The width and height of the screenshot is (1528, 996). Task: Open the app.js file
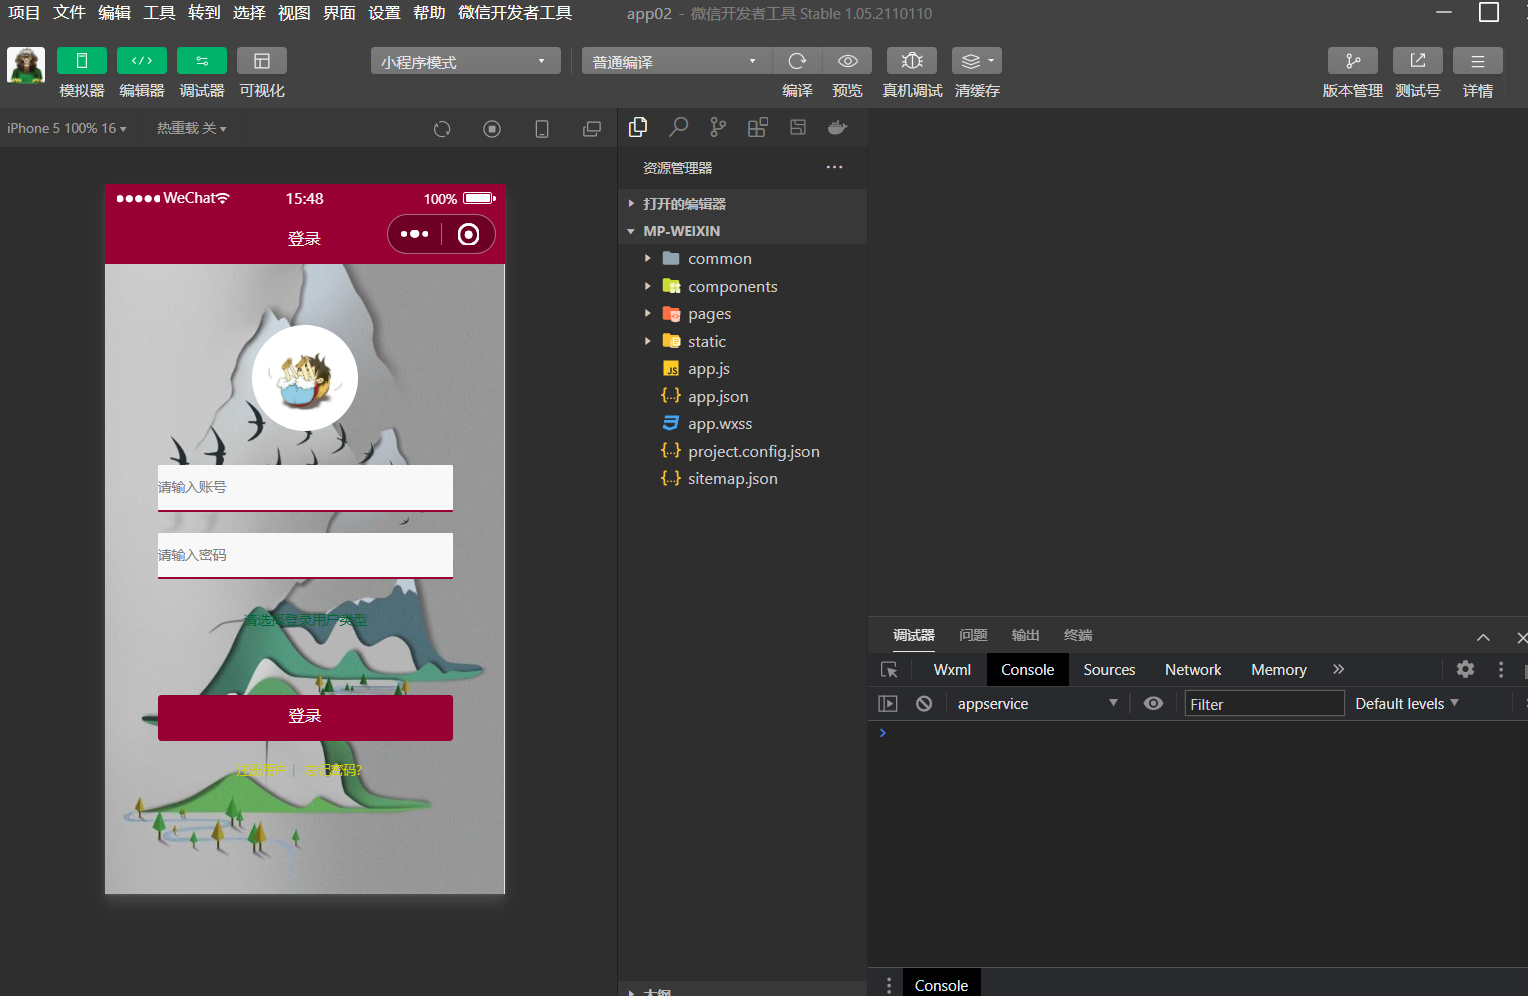click(742, 368)
